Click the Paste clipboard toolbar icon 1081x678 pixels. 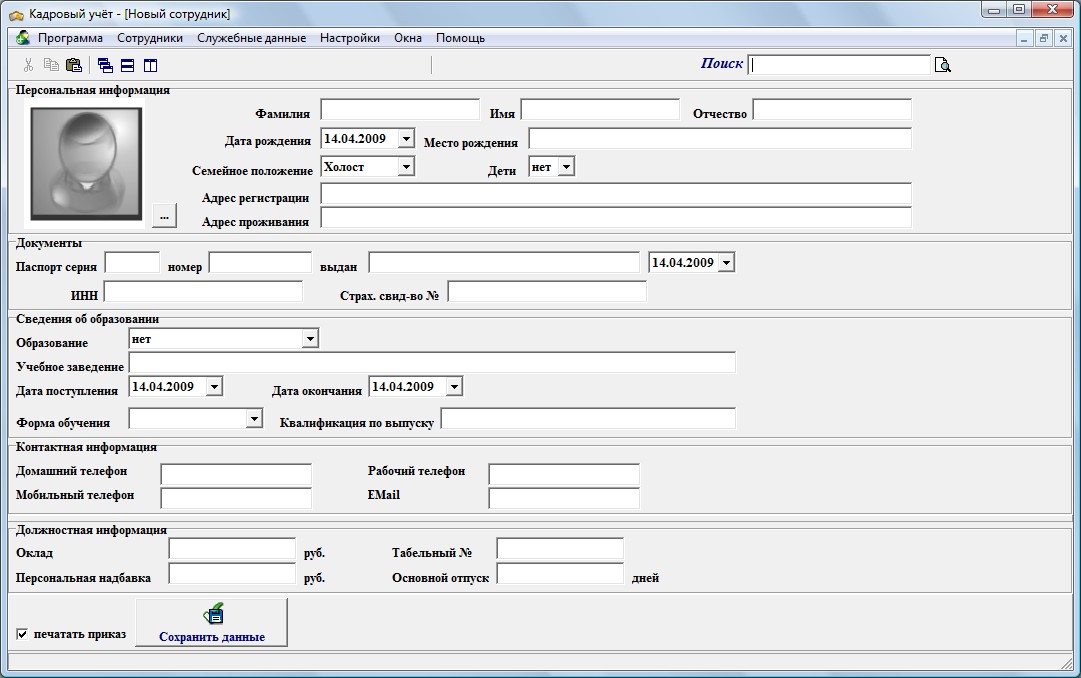click(x=73, y=65)
